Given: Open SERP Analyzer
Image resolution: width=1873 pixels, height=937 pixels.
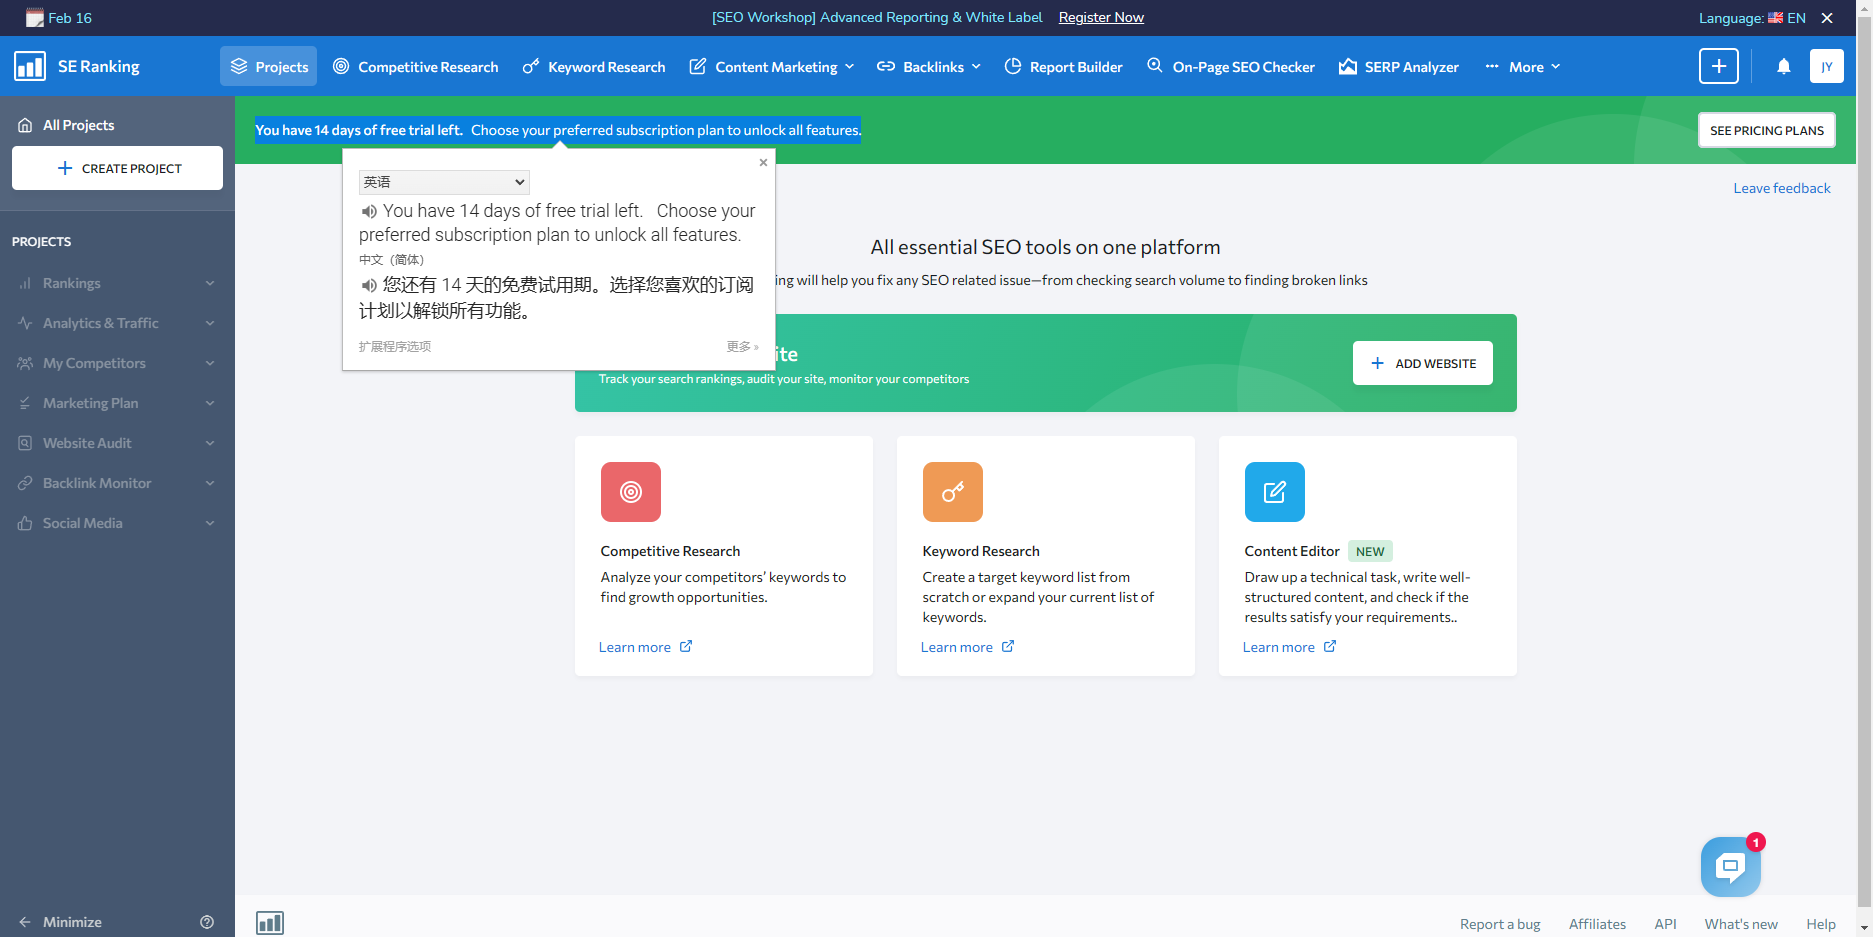Looking at the screenshot, I should click(x=1399, y=67).
